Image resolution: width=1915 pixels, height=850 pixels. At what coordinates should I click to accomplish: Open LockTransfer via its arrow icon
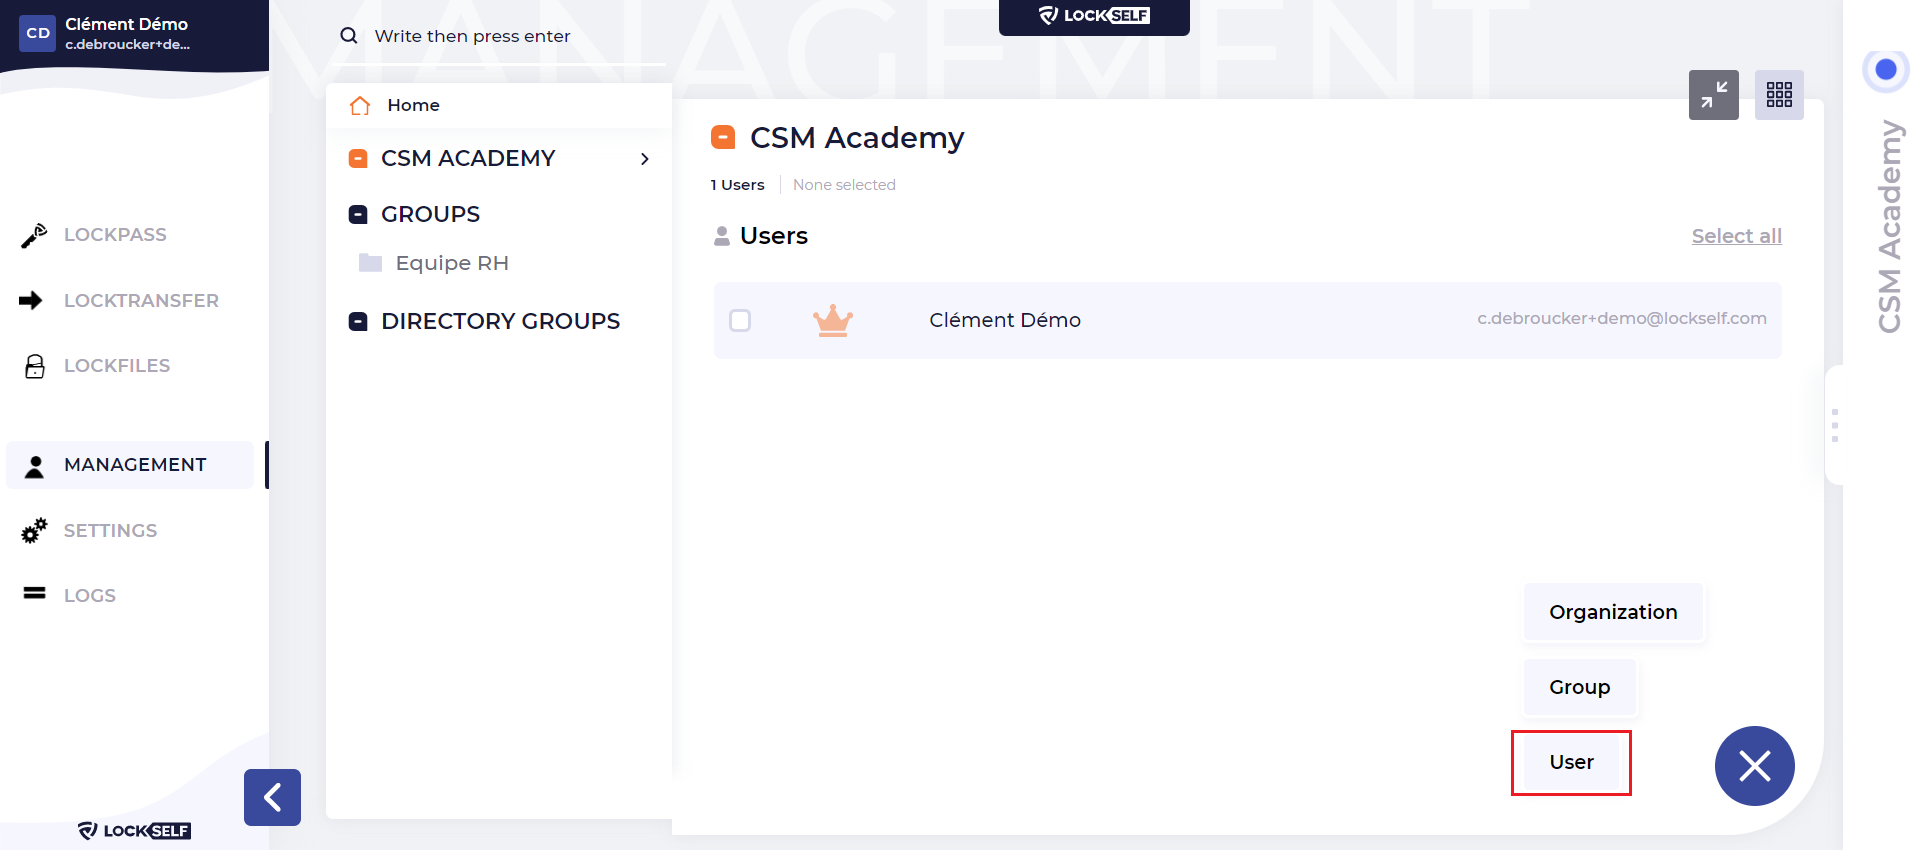click(31, 300)
